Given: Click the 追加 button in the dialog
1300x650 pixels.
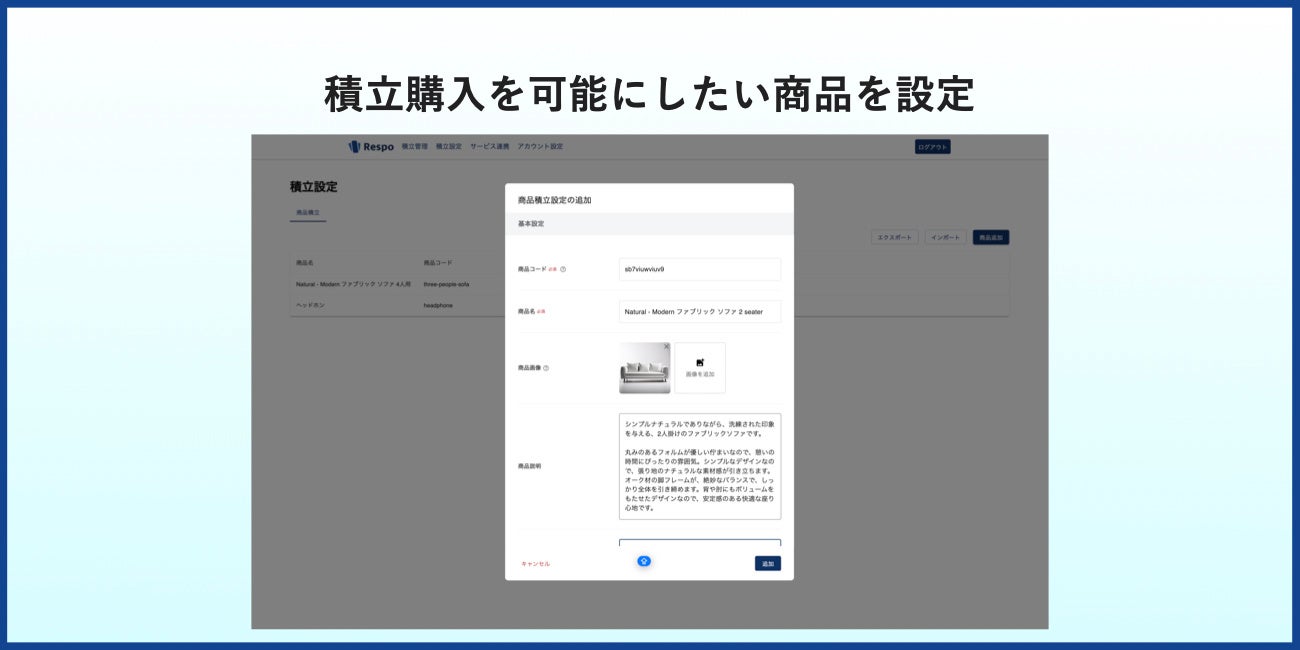Looking at the screenshot, I should (x=768, y=564).
